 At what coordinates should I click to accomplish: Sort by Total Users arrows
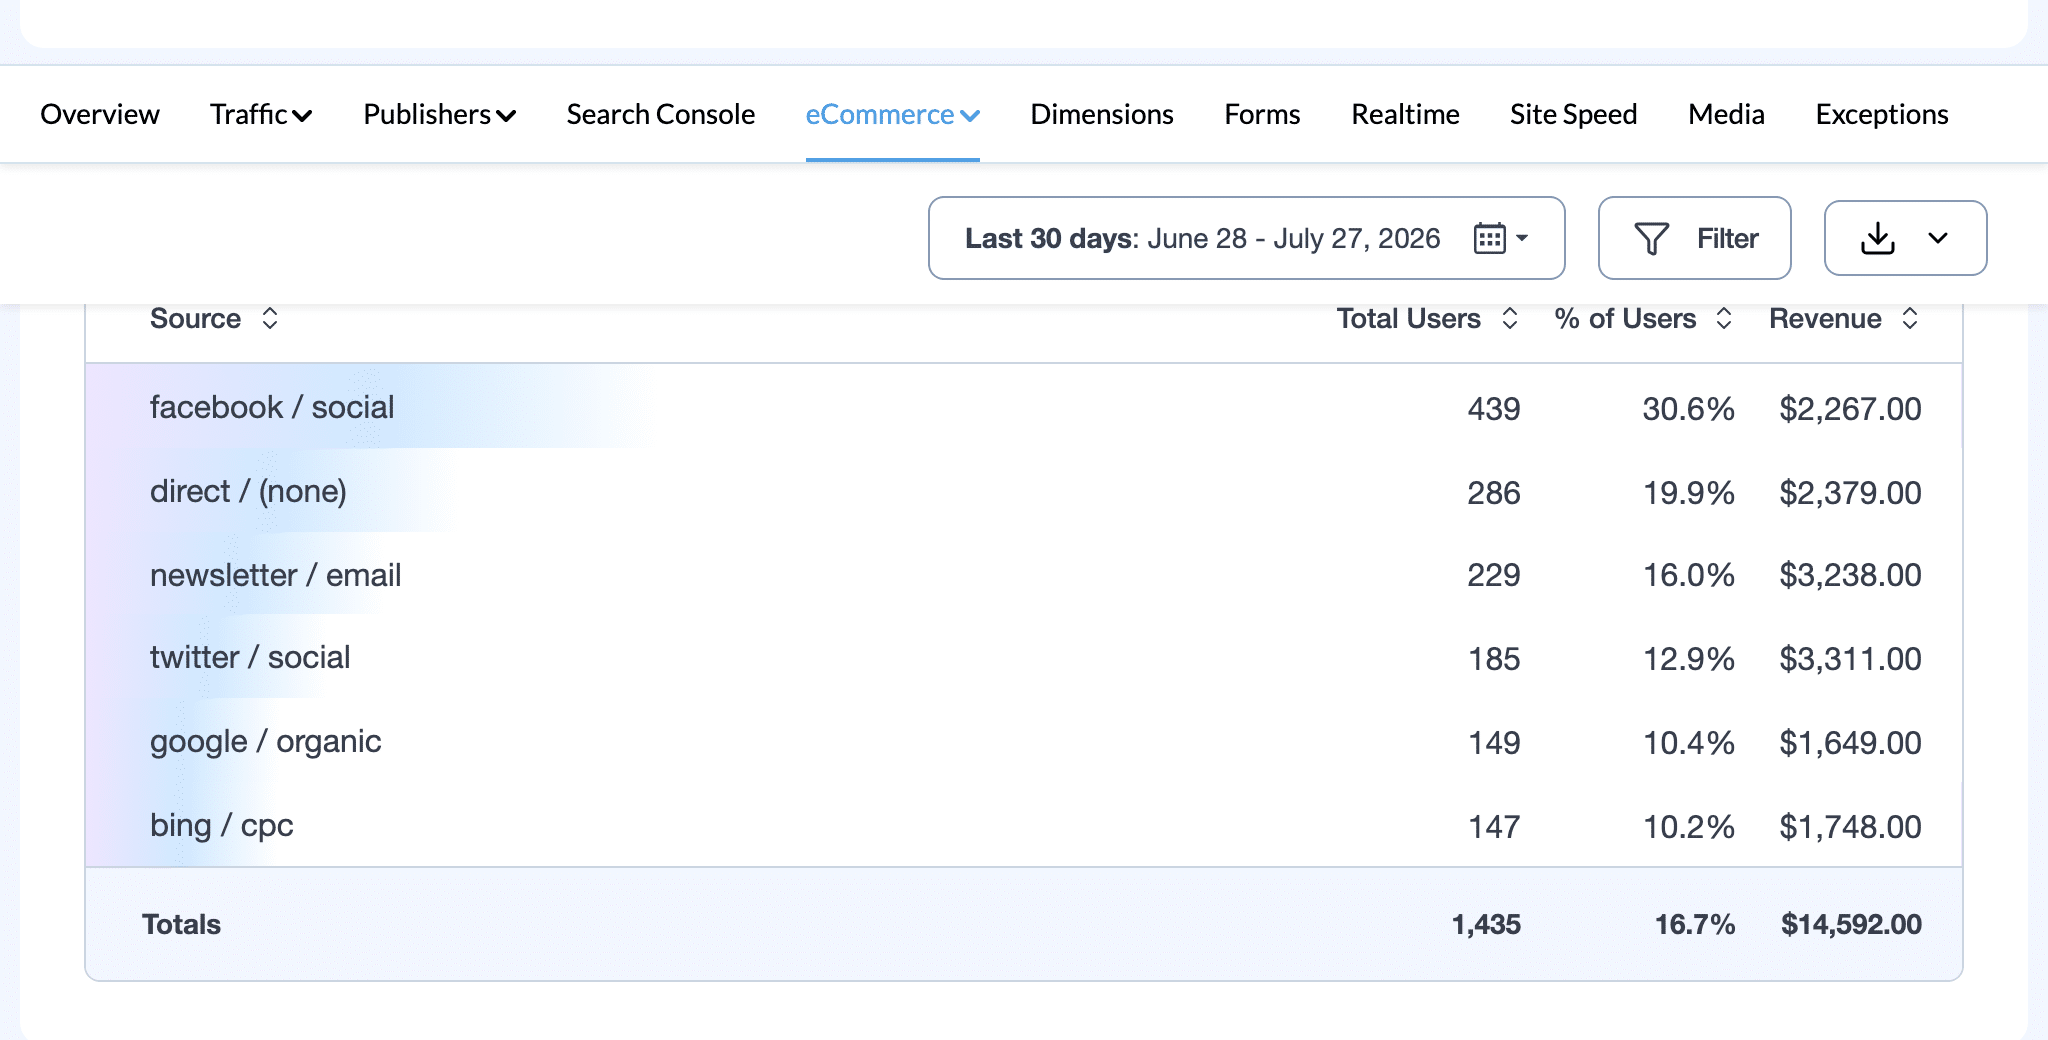pyautogui.click(x=1509, y=318)
